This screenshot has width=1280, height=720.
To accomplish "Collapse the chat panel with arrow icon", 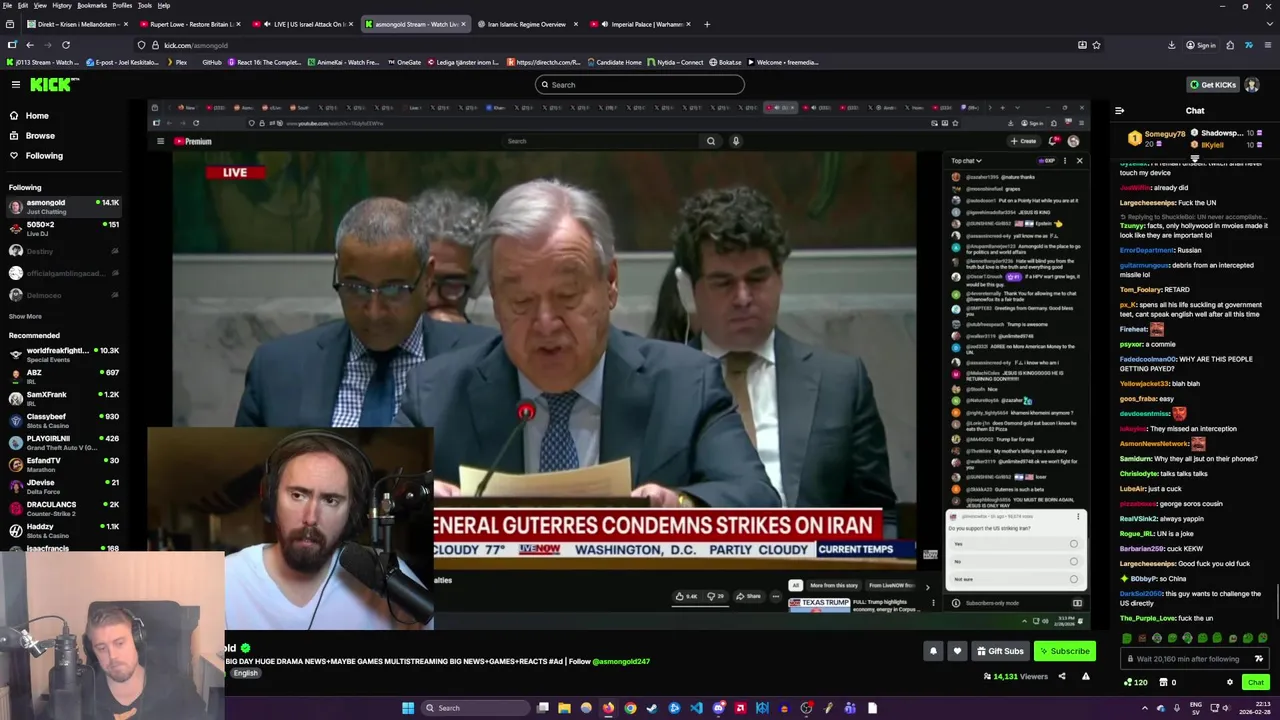I will pyautogui.click(x=1119, y=111).
